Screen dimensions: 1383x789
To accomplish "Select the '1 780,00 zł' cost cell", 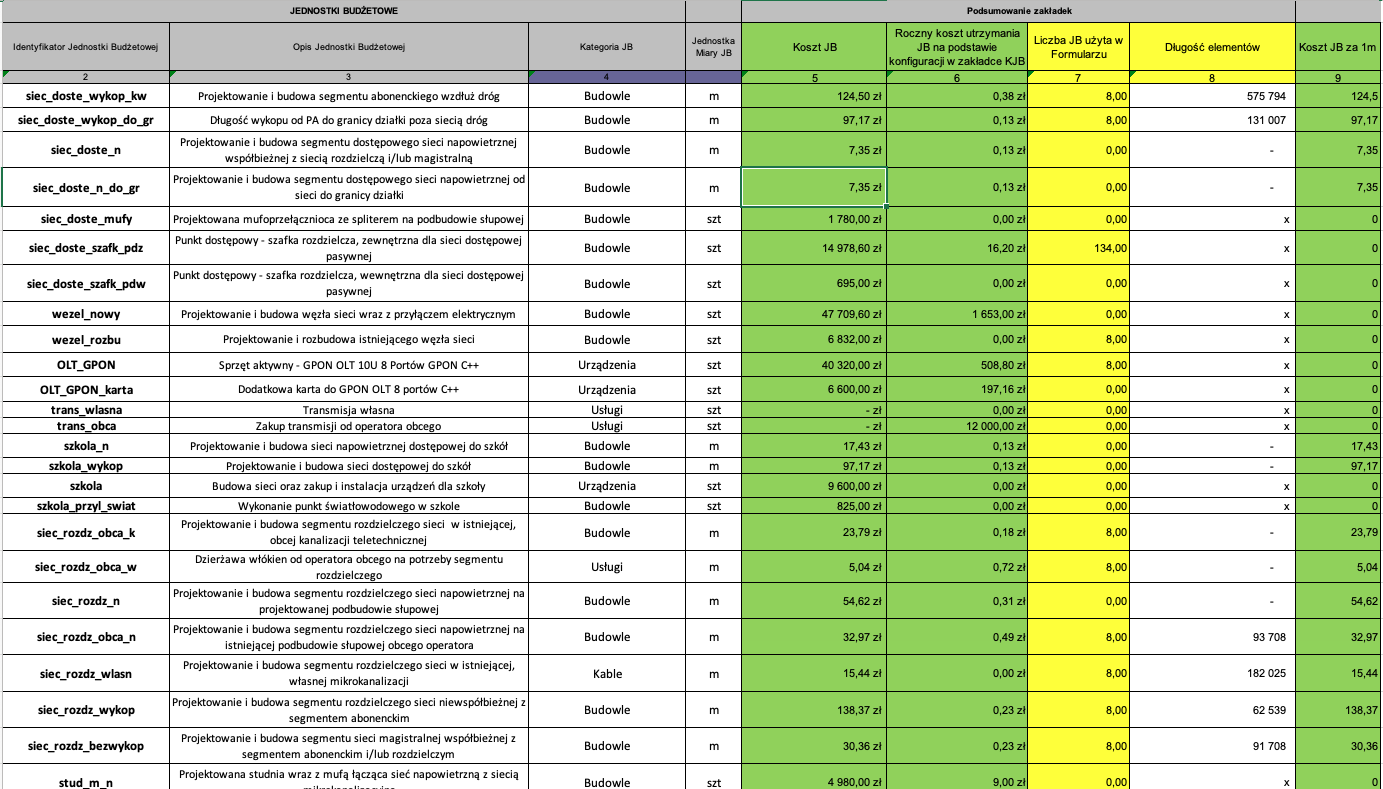I will [x=814, y=218].
